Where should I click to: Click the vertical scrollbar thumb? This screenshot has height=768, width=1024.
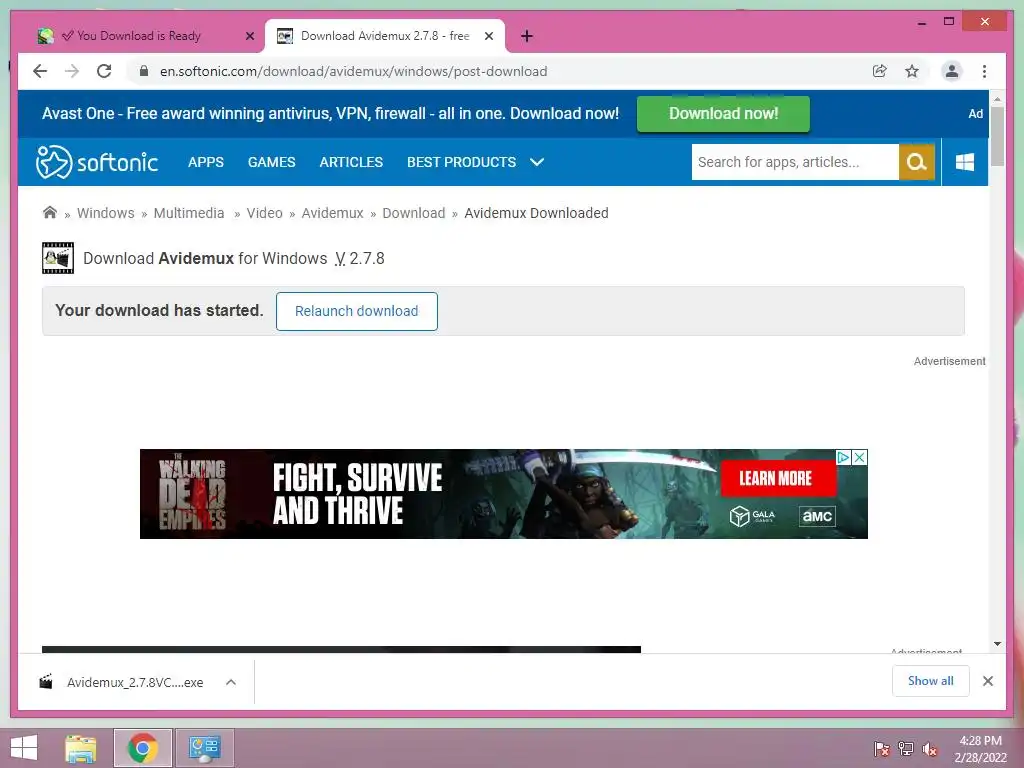pos(997,136)
